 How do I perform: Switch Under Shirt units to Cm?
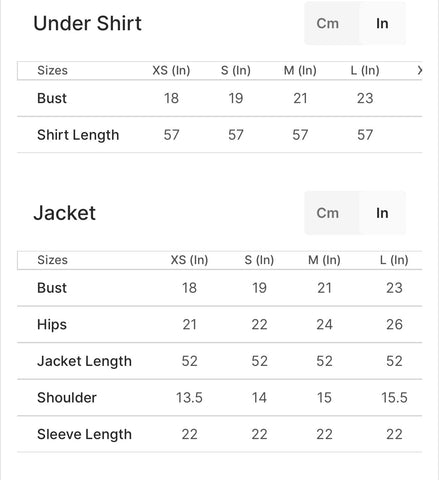(x=328, y=24)
